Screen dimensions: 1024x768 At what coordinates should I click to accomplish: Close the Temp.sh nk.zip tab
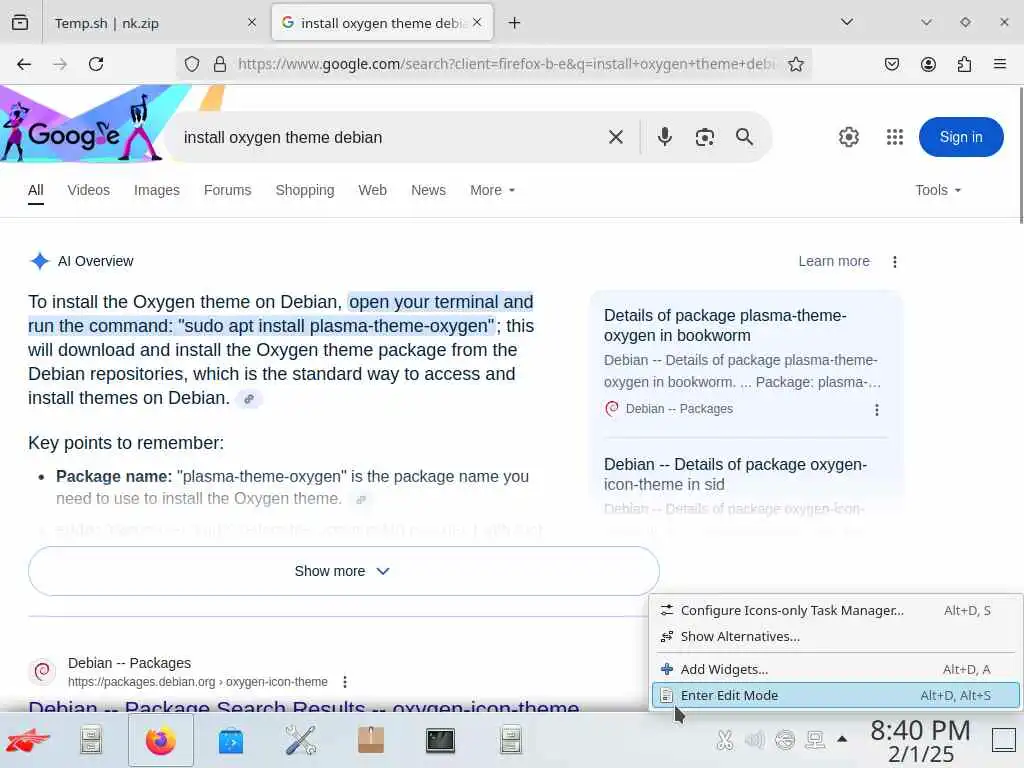(252, 23)
